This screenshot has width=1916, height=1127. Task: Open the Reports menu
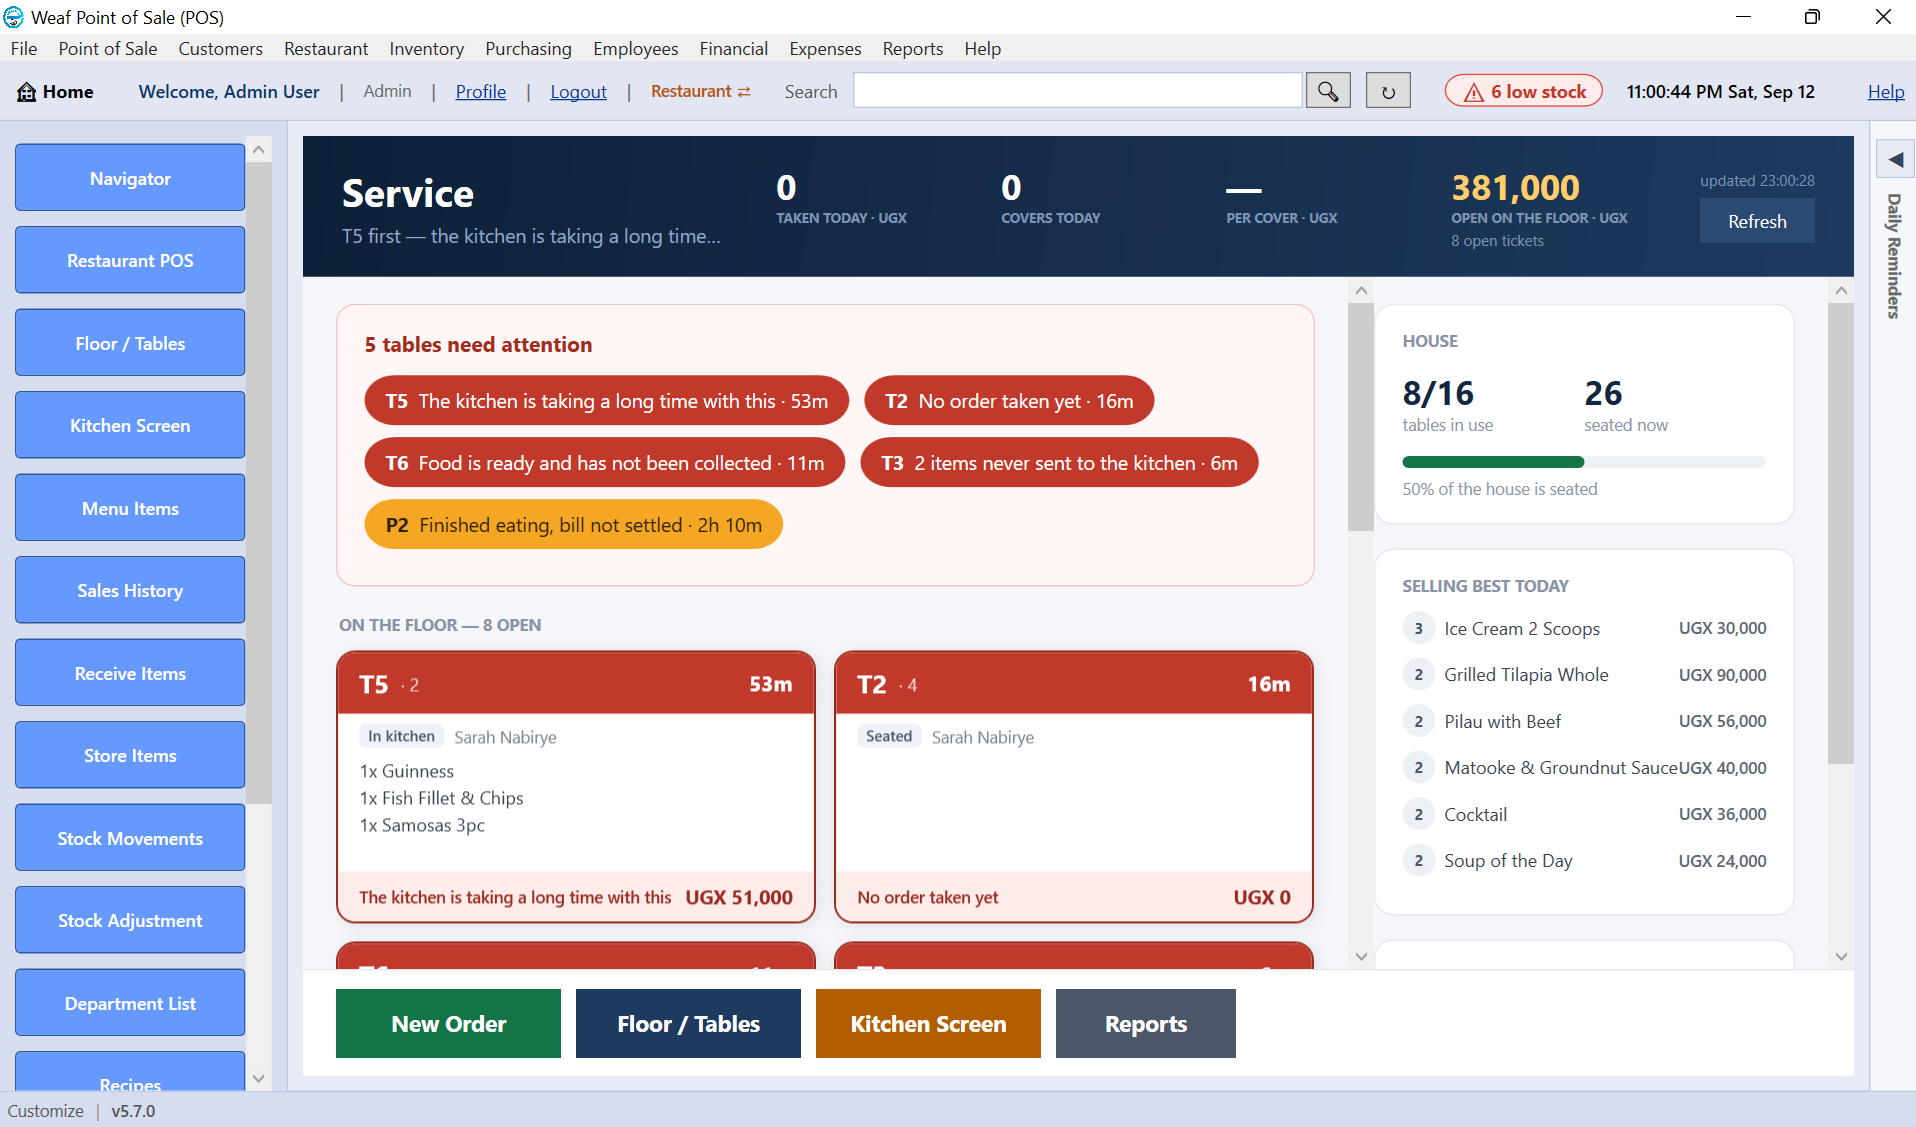point(912,48)
